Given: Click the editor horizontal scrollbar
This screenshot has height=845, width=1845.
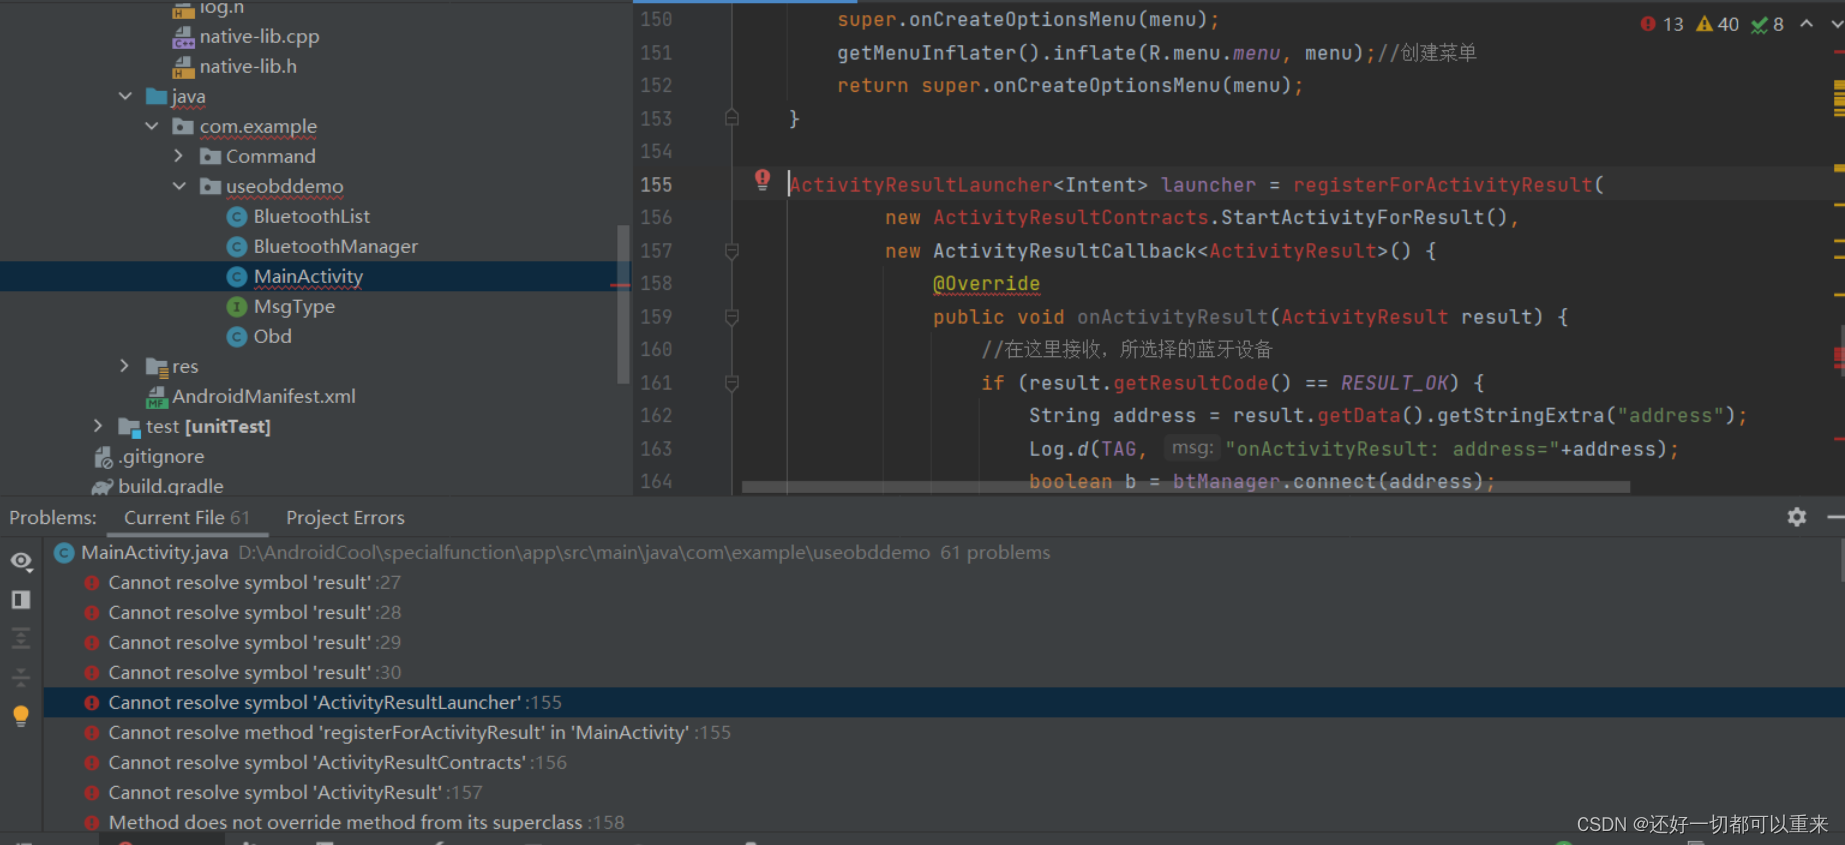Looking at the screenshot, I should click(1186, 487).
